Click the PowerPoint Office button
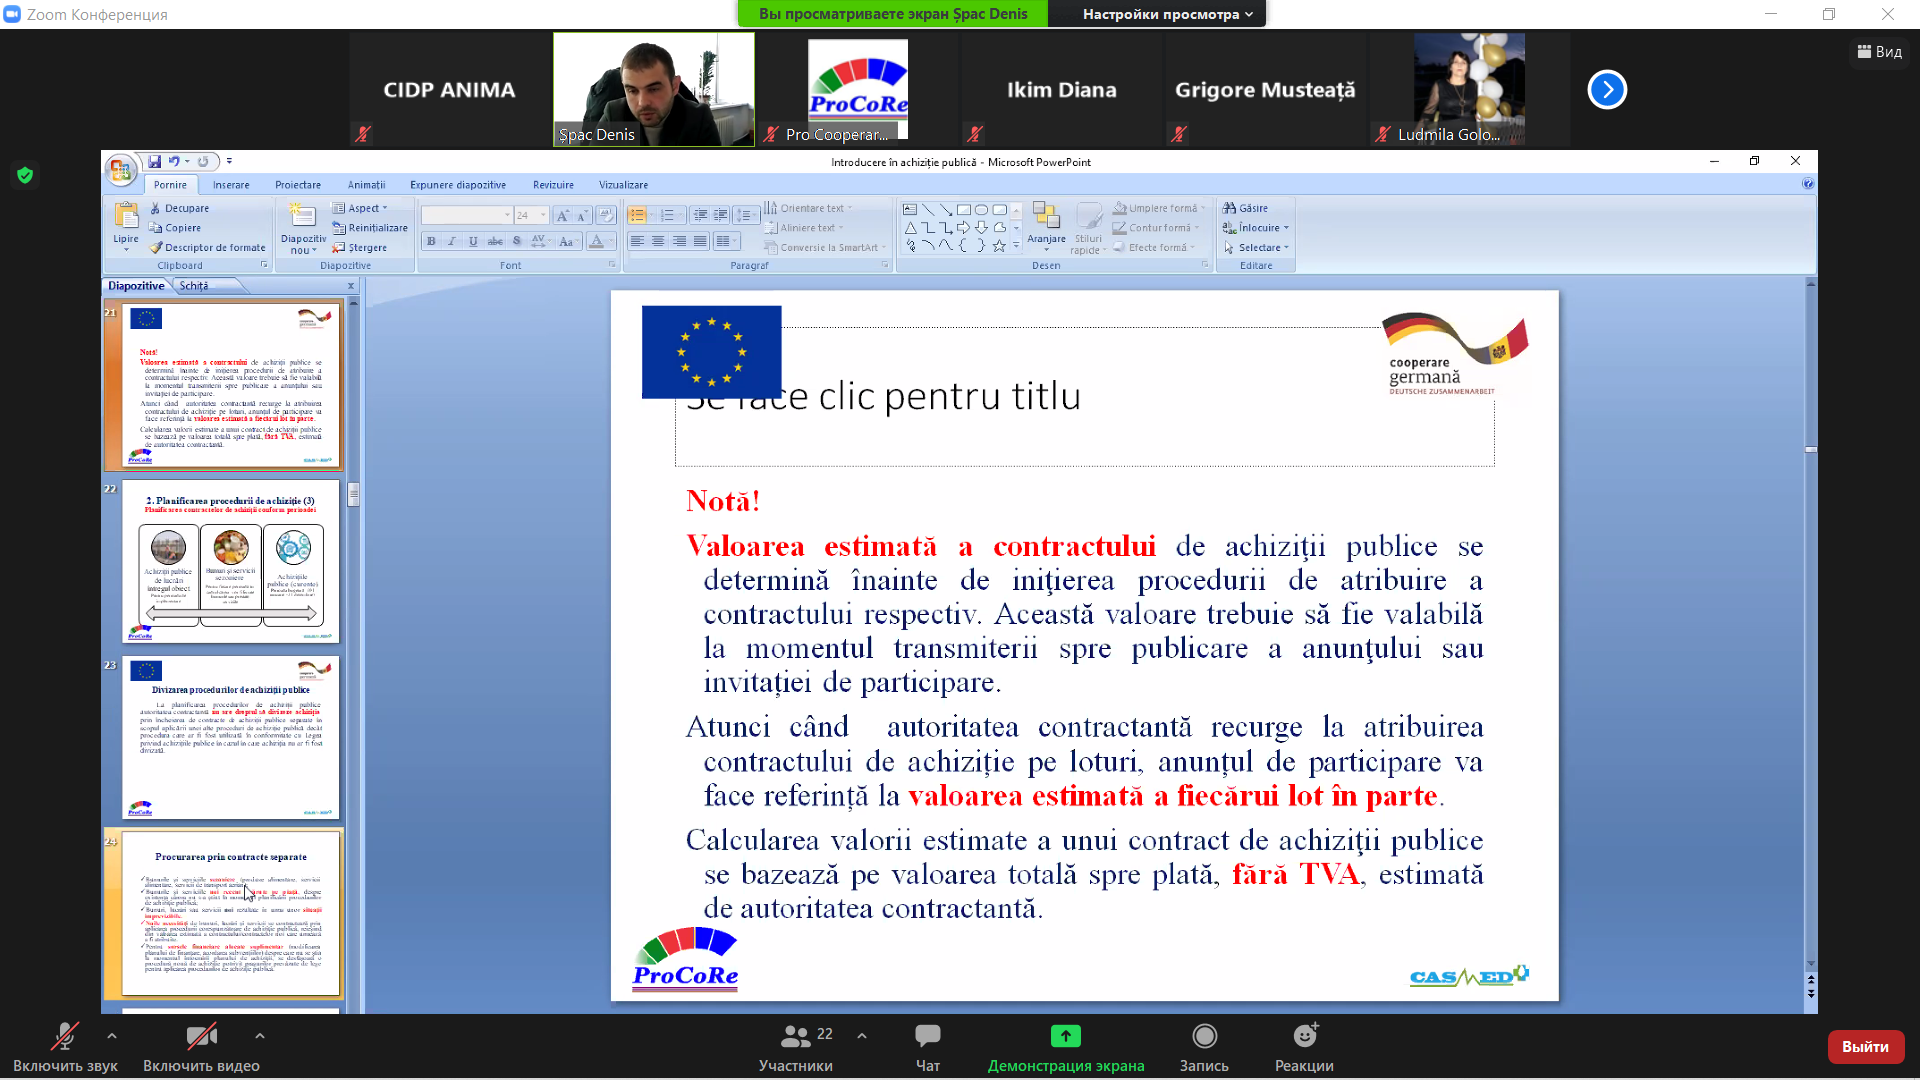The image size is (1920, 1080). click(x=121, y=170)
